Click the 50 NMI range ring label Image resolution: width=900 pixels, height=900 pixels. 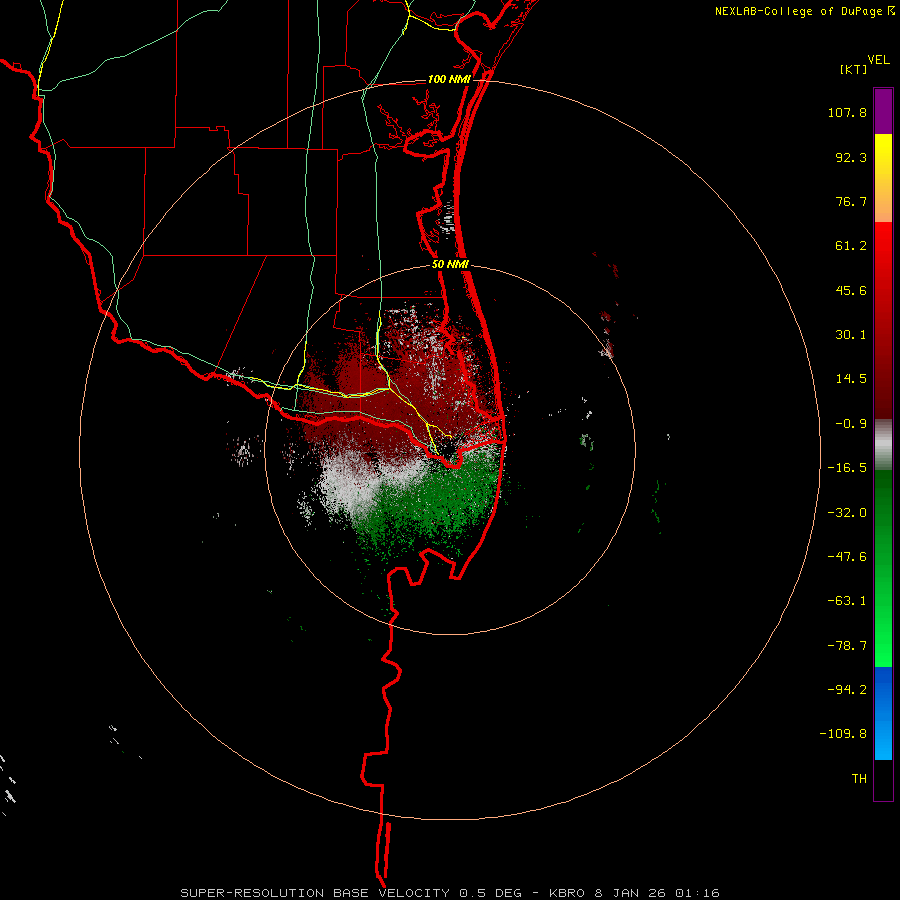(450, 265)
